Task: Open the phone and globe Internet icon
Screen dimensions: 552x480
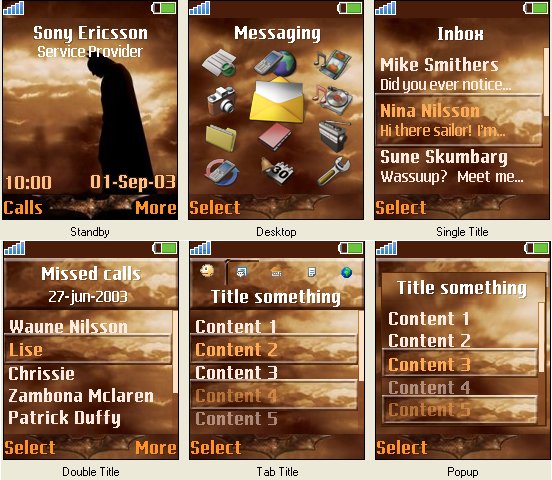Action: pos(277,63)
